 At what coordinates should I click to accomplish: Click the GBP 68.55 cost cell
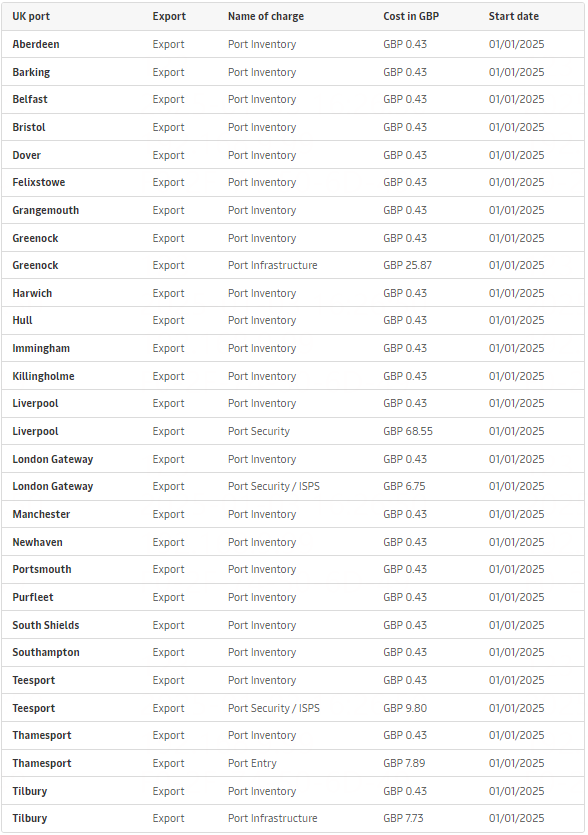(407, 431)
